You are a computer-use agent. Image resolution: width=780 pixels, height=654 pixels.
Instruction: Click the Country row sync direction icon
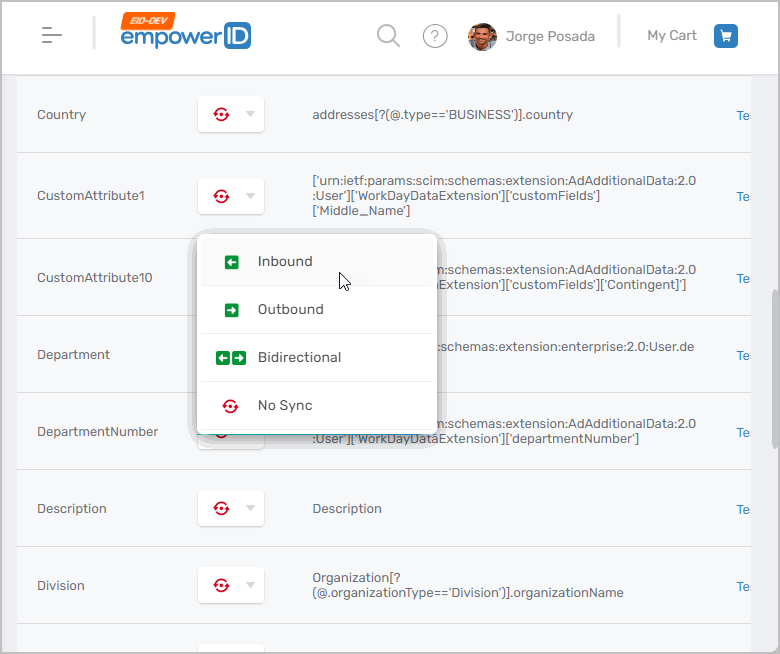click(x=221, y=115)
